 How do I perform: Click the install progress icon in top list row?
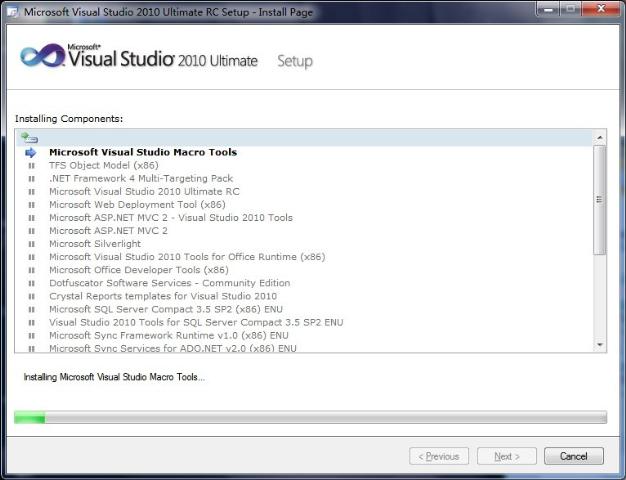[x=30, y=138]
